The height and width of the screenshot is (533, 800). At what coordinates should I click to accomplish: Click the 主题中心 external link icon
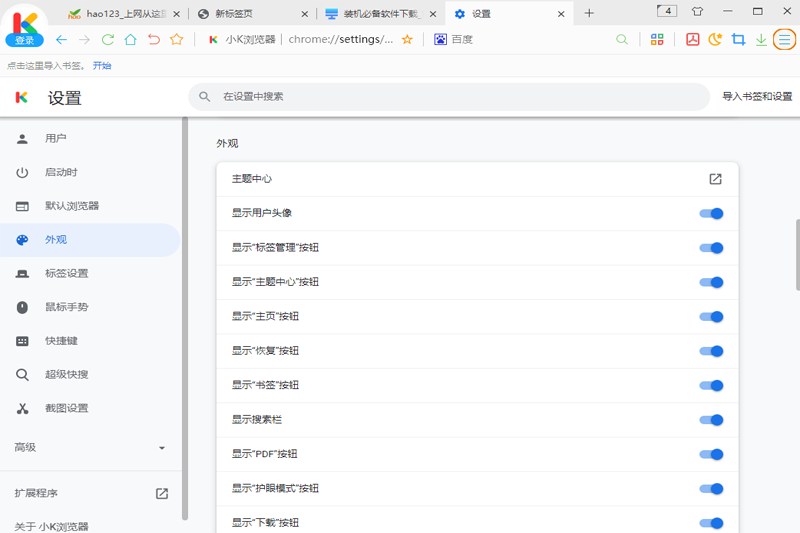click(x=715, y=179)
